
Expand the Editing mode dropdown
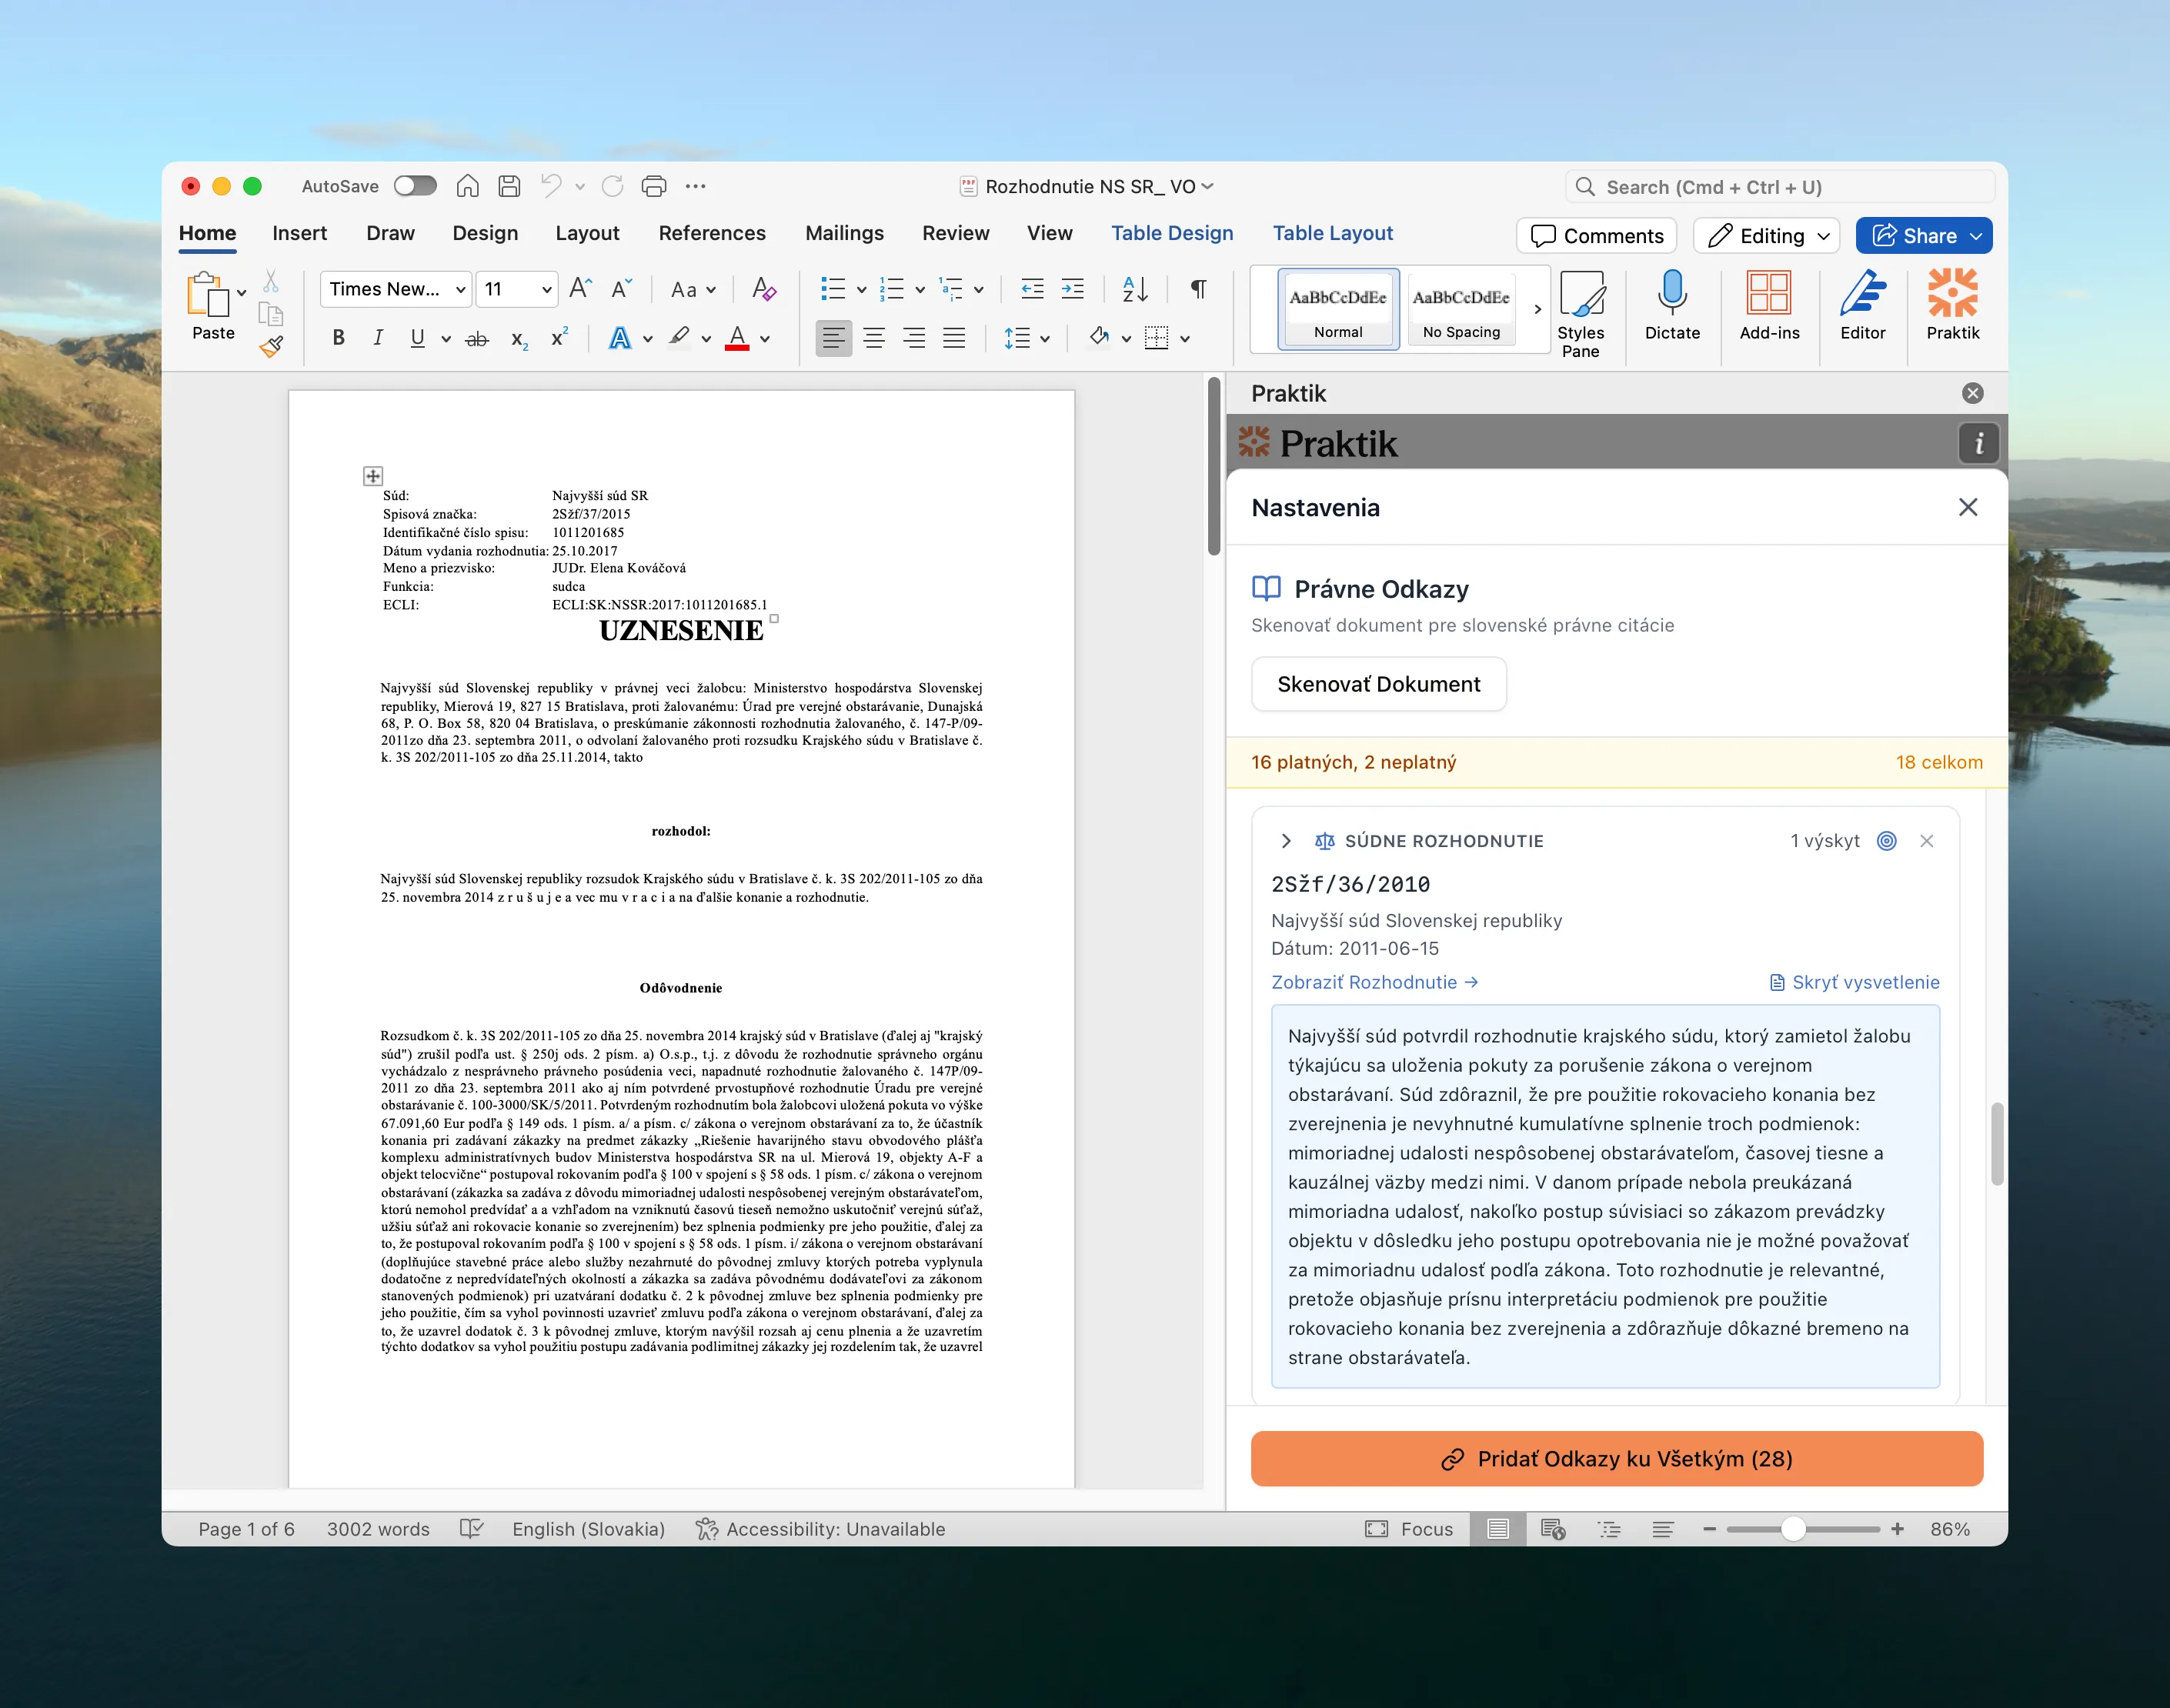click(x=1823, y=236)
